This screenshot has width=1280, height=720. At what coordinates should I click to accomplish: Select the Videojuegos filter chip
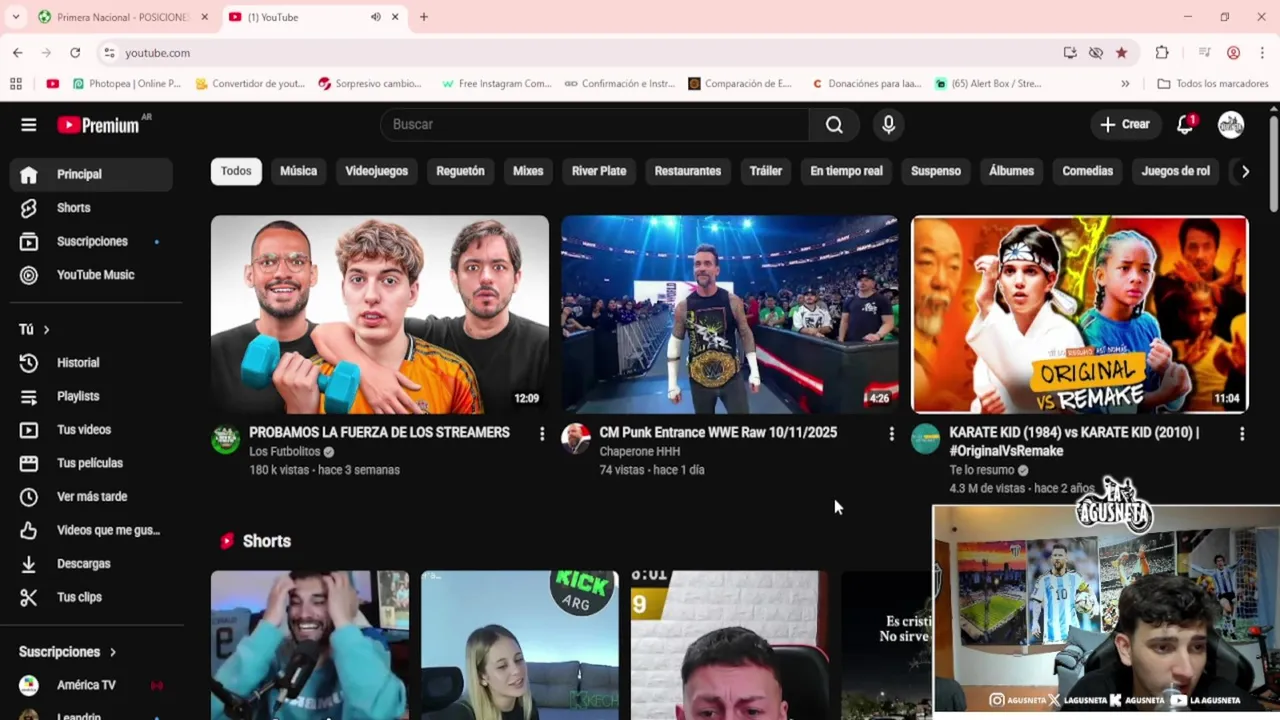click(x=377, y=171)
